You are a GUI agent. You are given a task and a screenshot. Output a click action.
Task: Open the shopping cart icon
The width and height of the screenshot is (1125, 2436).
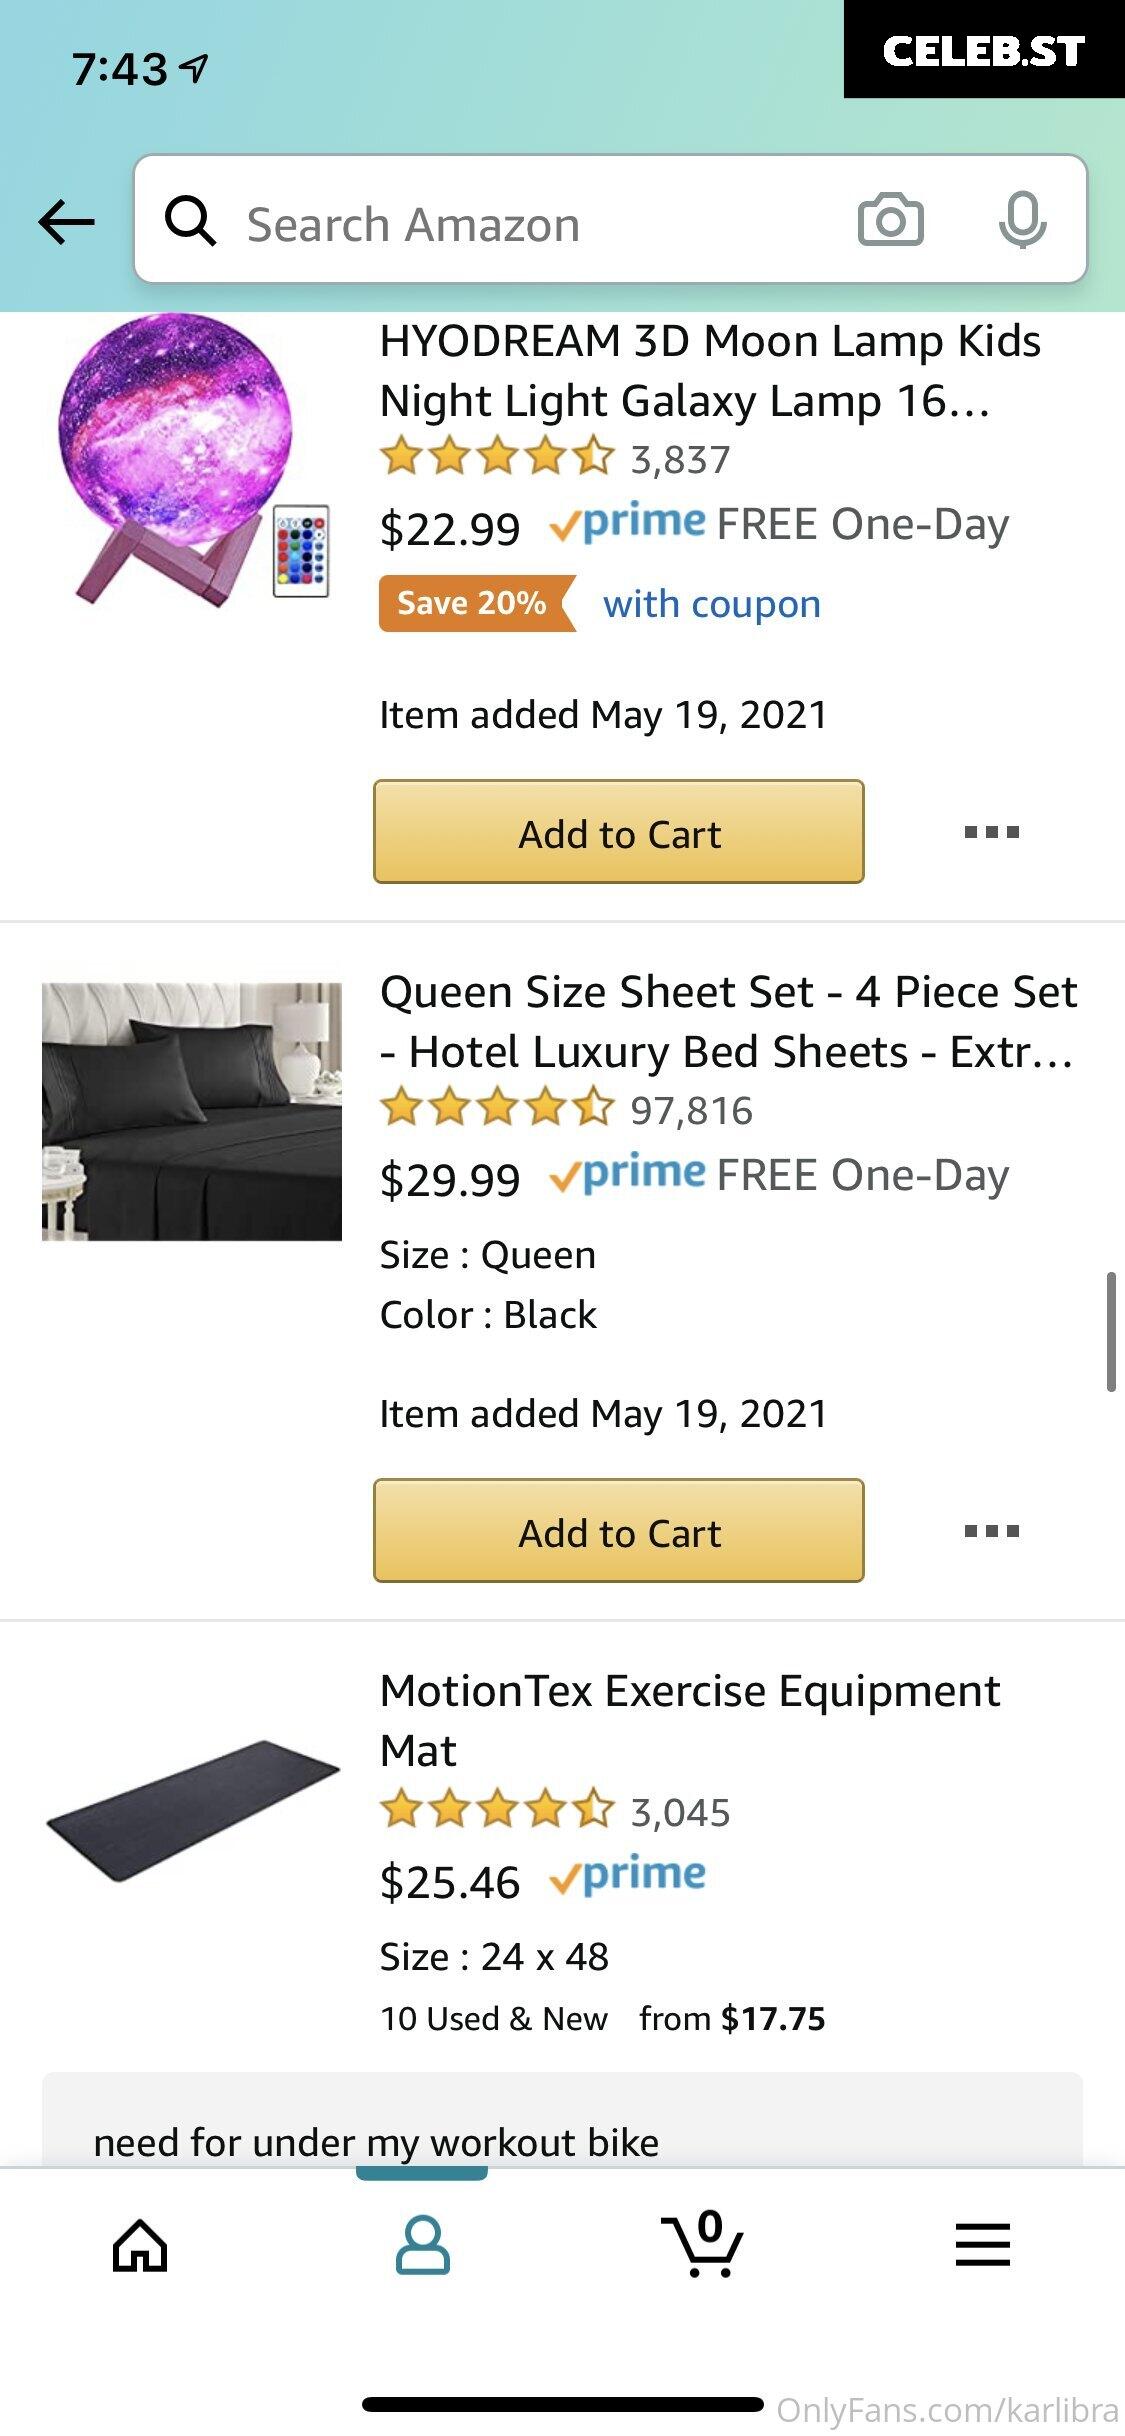click(x=703, y=2243)
